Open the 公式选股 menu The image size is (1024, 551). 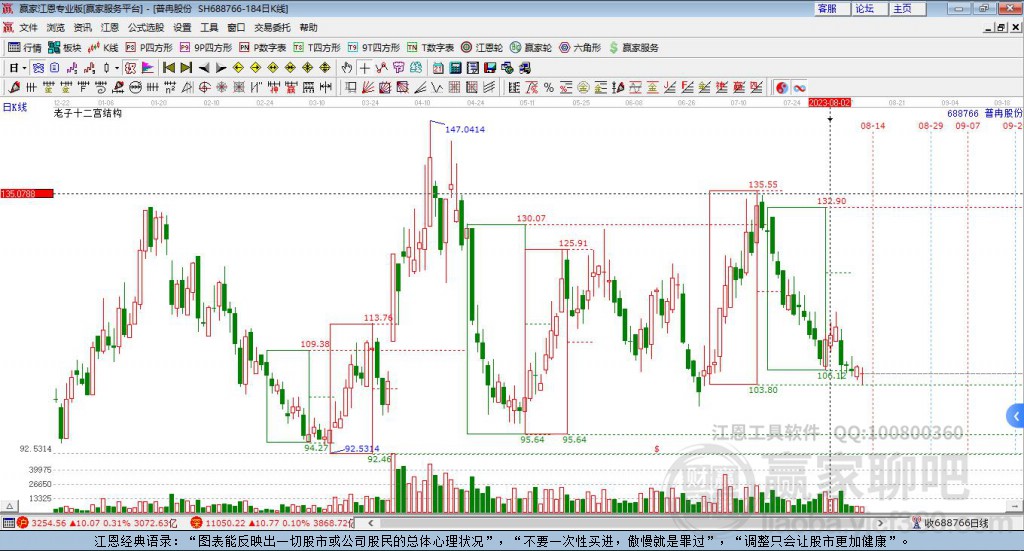click(146, 27)
